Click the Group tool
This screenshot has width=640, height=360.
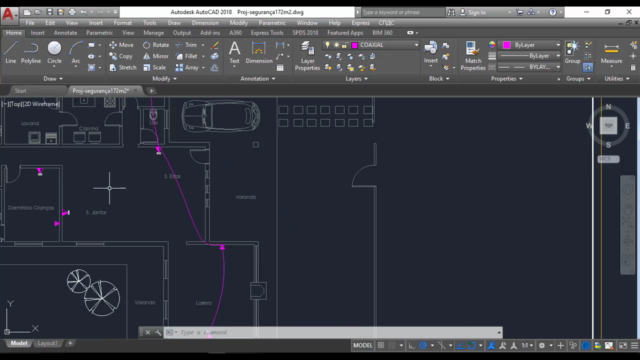pos(572,52)
